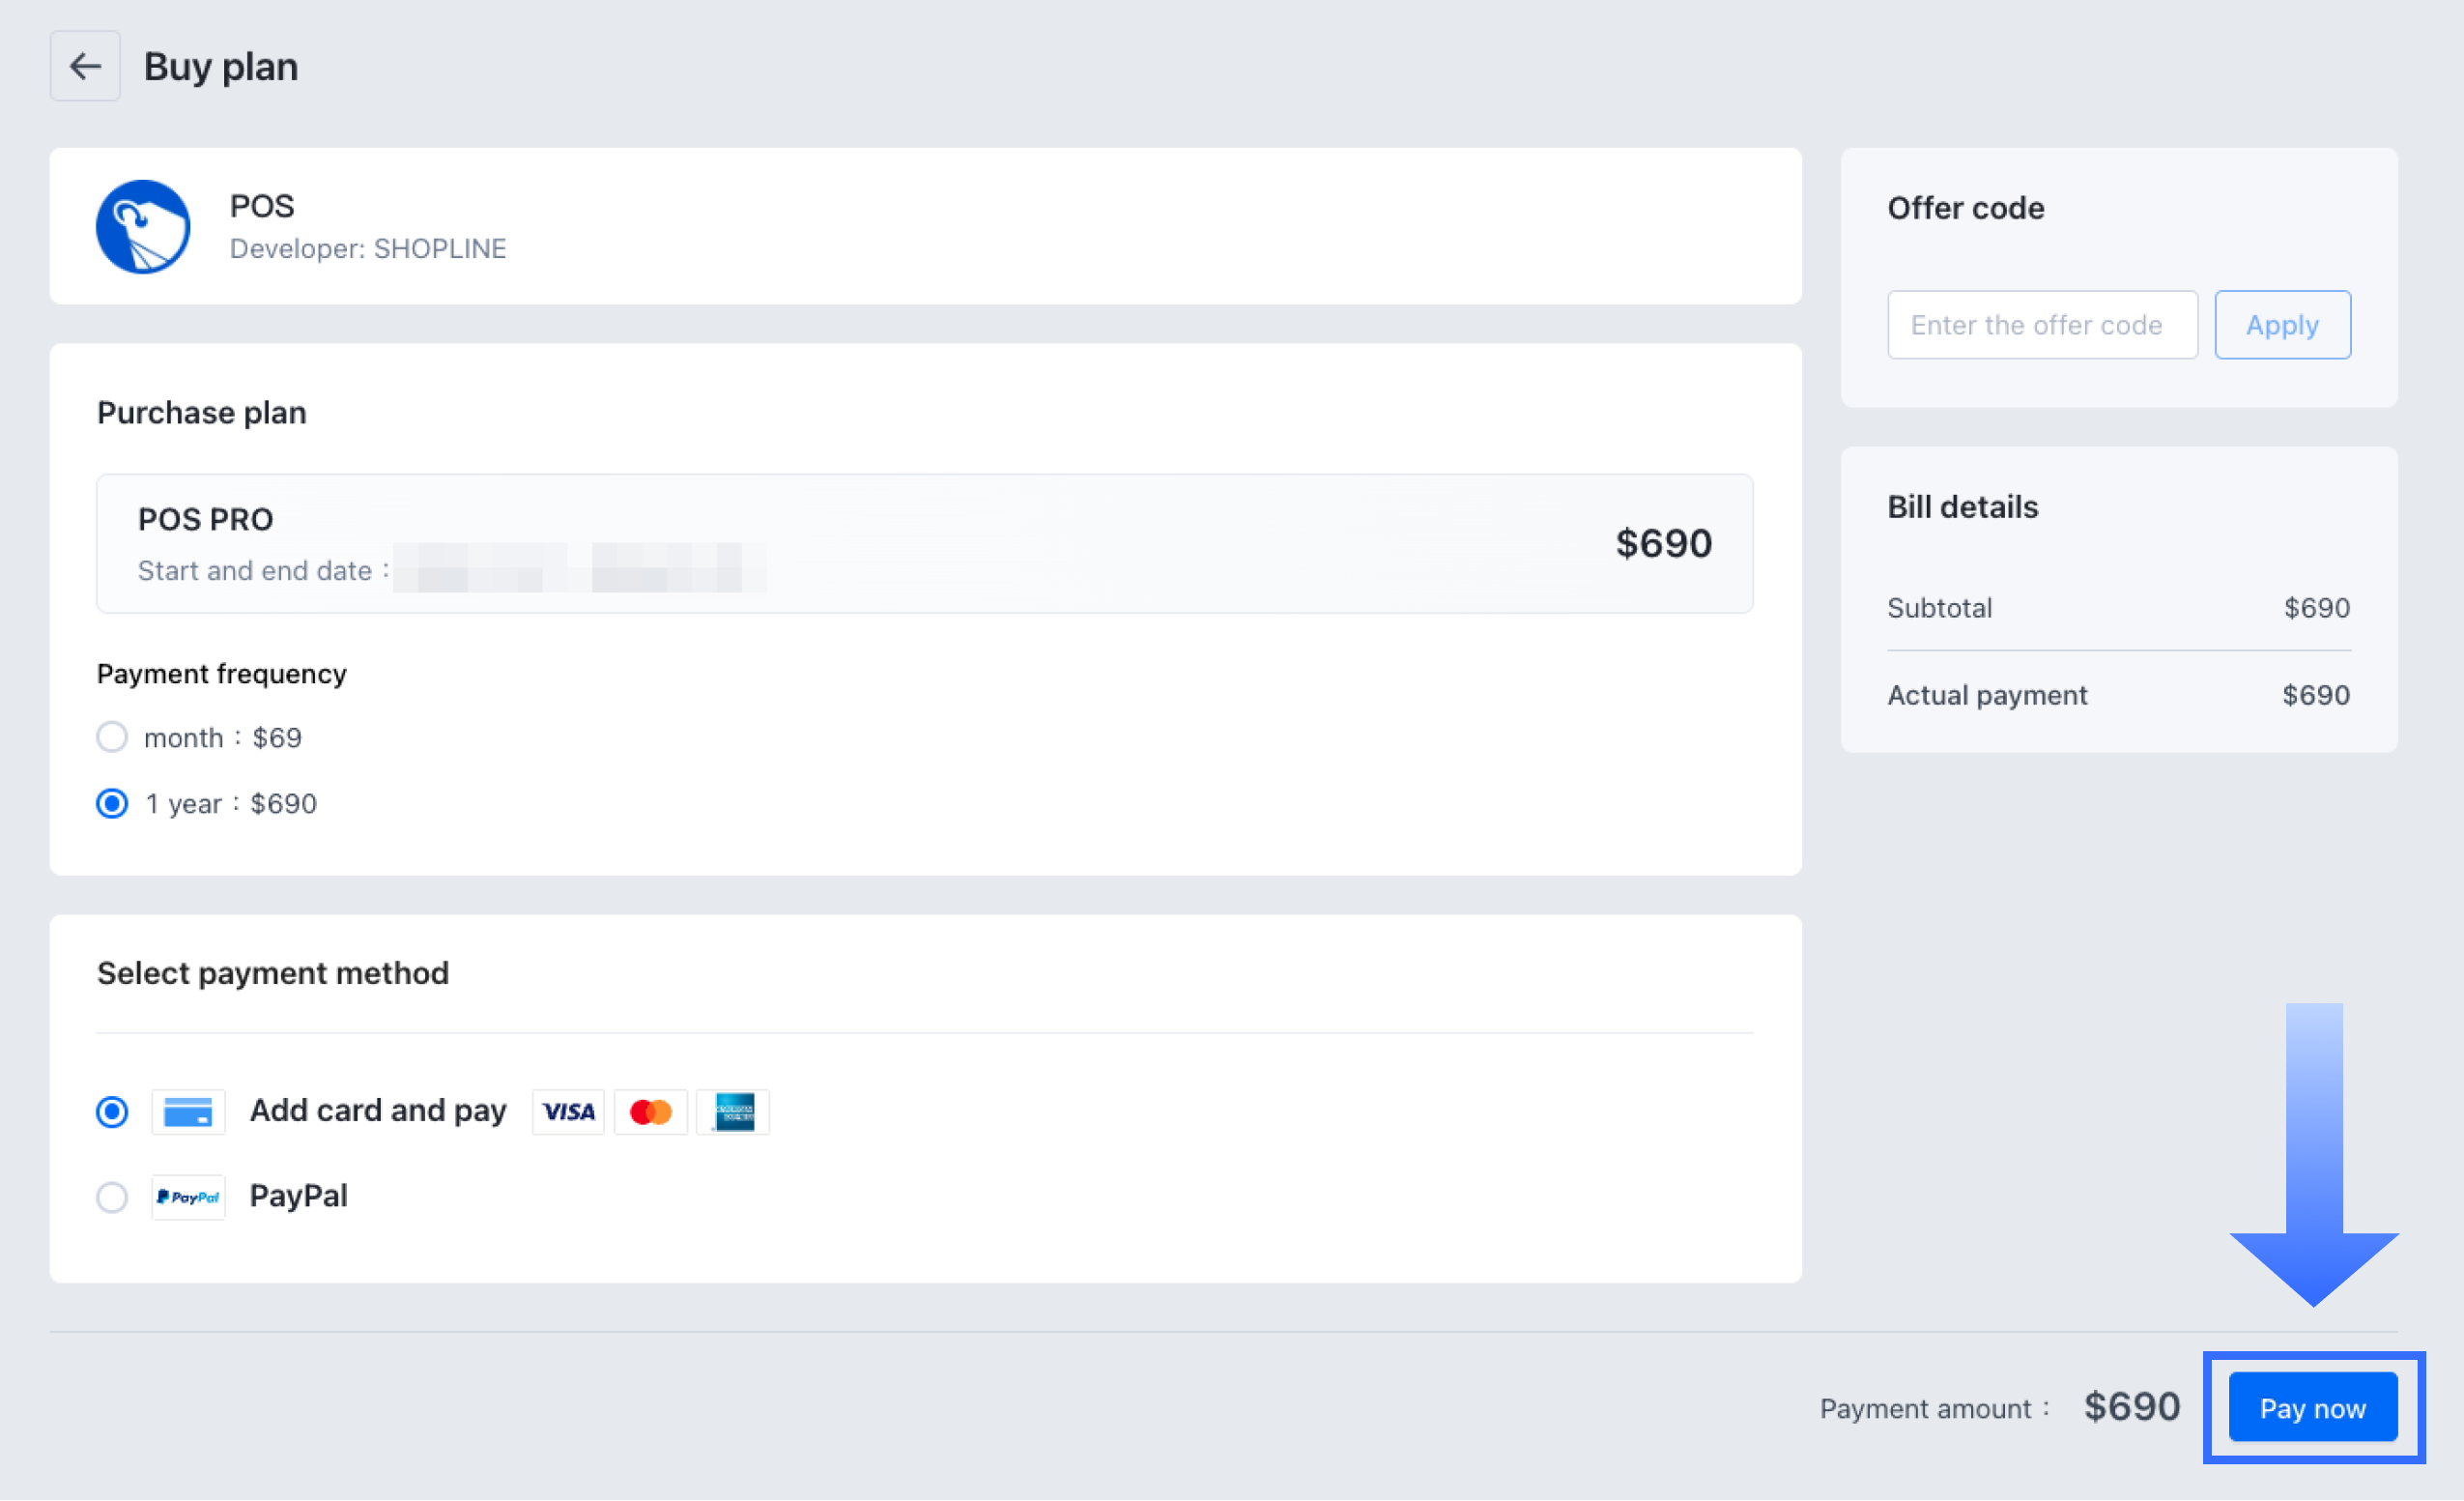Viewport: 2464px width, 1501px height.
Task: Click the Add card and pay label
Action: 378,1111
